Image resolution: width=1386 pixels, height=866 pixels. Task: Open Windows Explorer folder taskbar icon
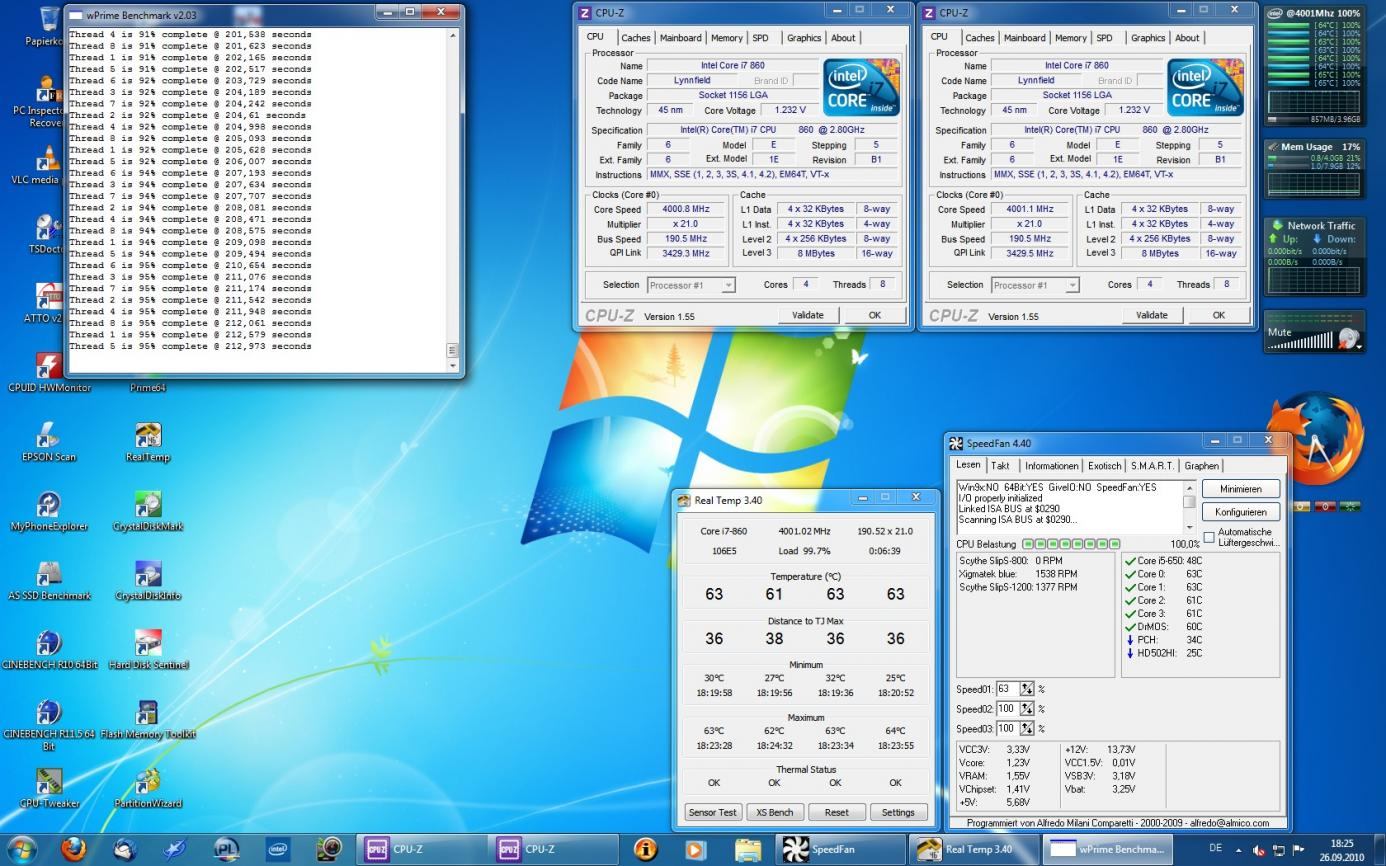coord(747,849)
